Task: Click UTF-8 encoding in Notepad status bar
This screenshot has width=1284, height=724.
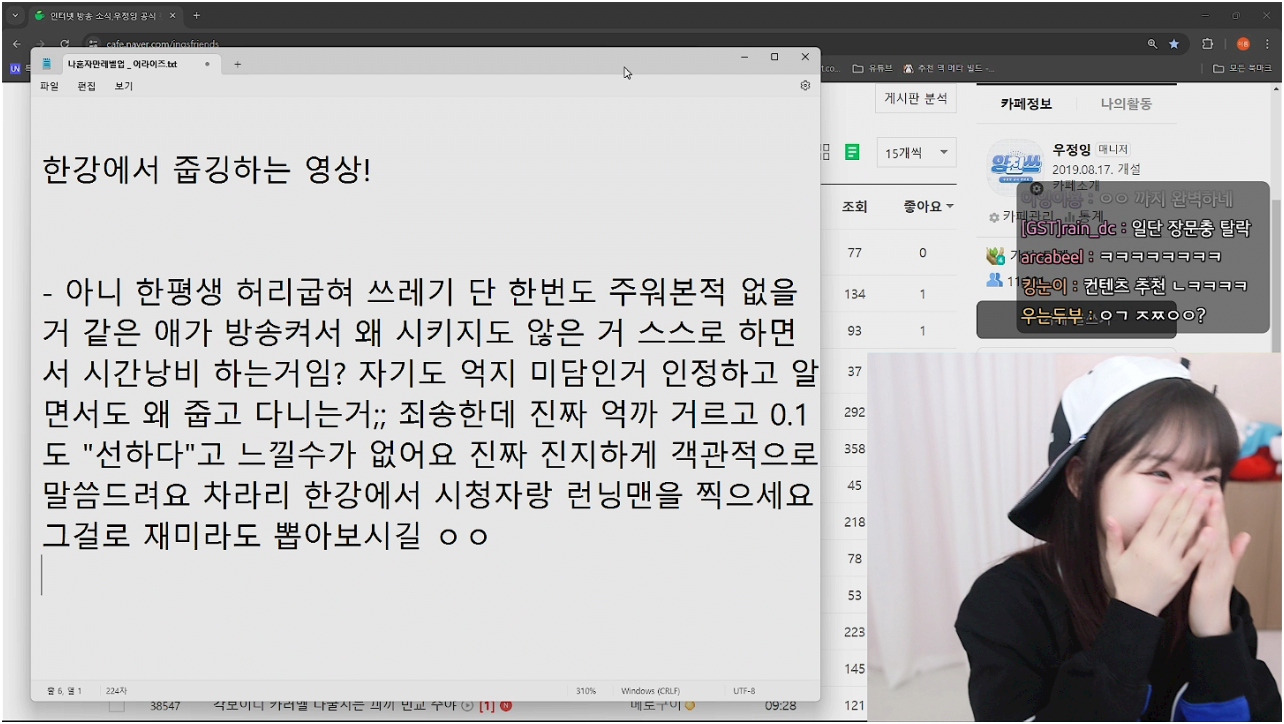Action: click(x=743, y=689)
